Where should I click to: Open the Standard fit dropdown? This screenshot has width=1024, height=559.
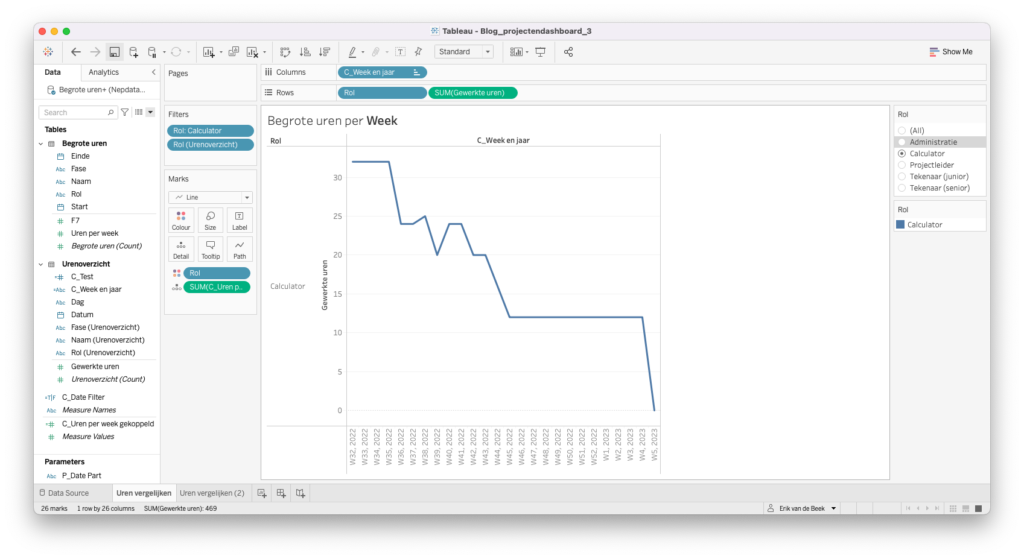coord(464,52)
